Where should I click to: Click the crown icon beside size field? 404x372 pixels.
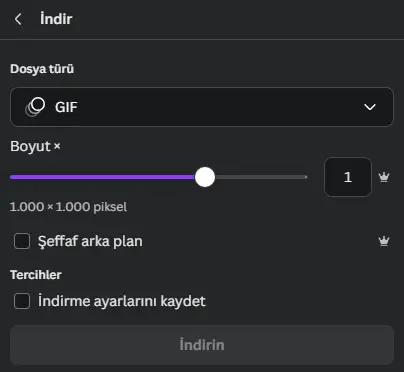[384, 177]
